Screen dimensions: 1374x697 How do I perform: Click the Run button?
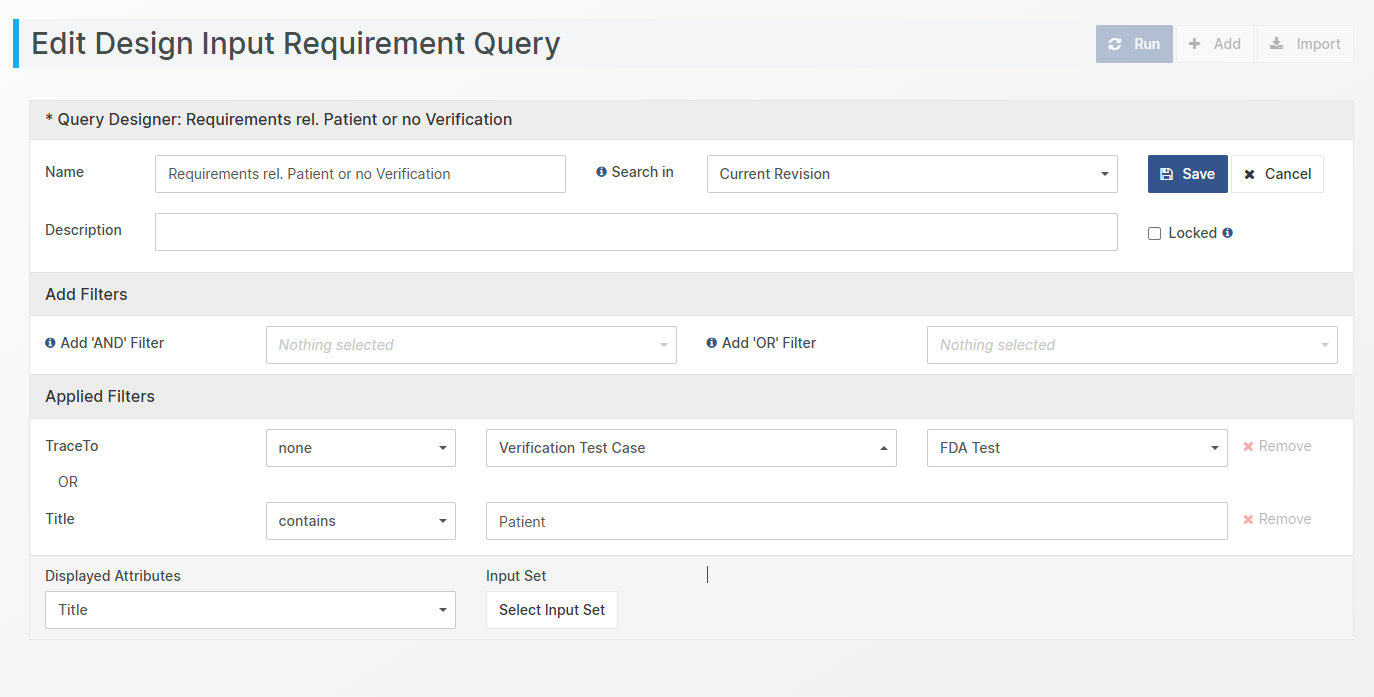click(1134, 44)
